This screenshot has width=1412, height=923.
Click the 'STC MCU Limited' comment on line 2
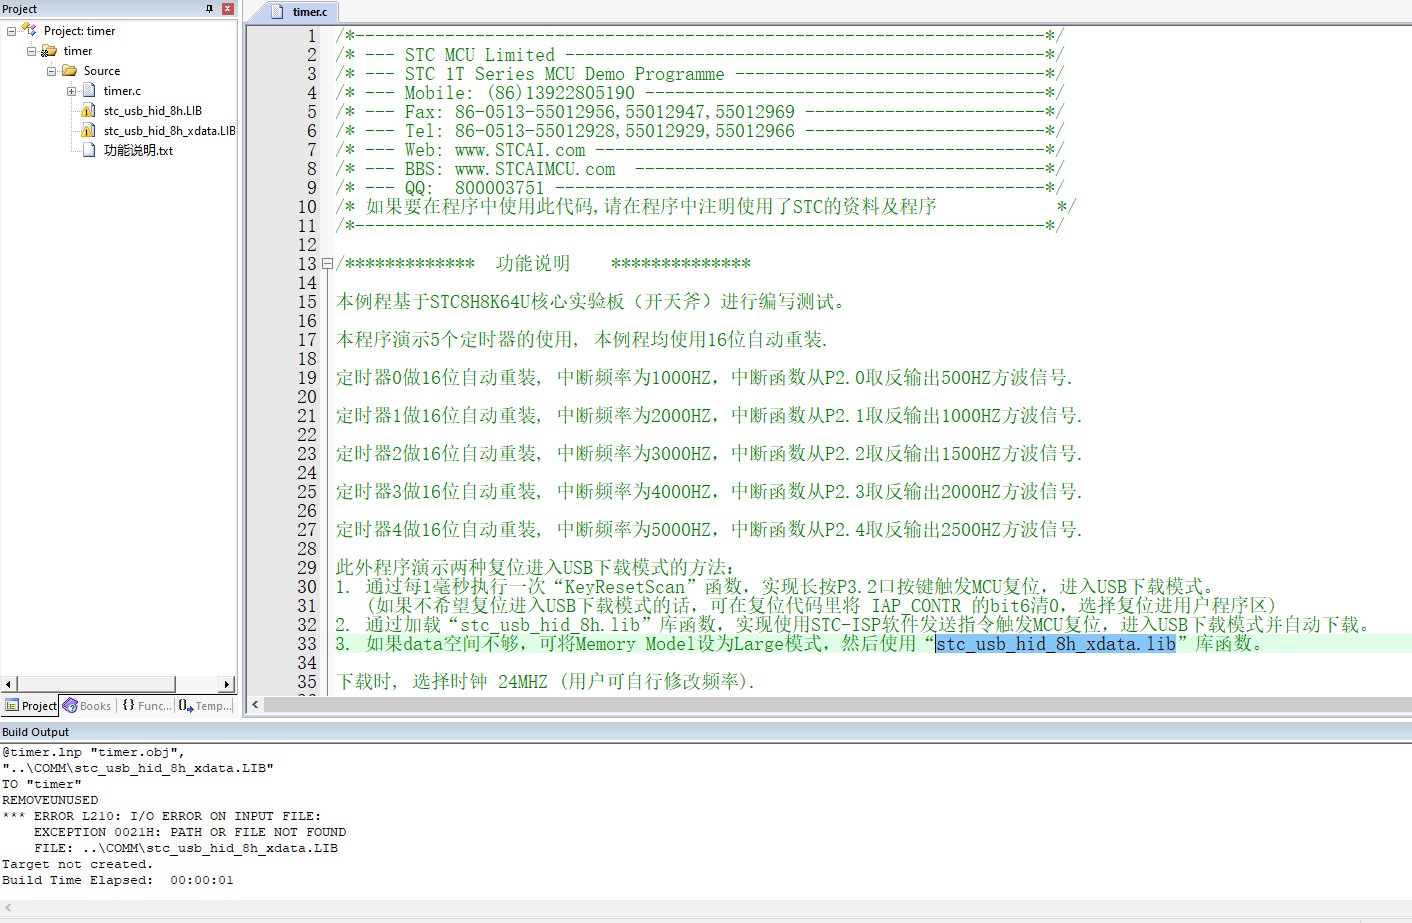[480, 55]
